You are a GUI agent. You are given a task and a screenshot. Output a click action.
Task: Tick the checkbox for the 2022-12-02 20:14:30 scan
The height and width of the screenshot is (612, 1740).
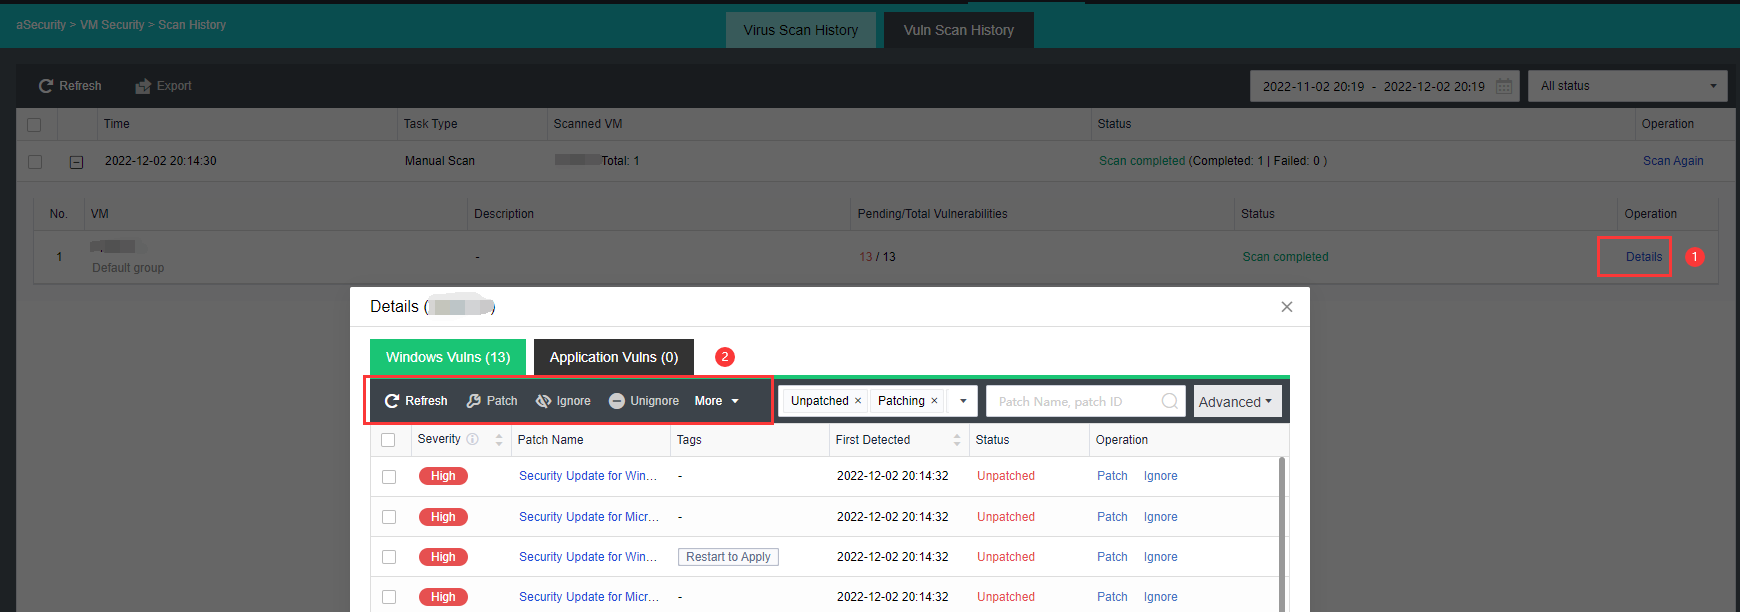tap(35, 161)
